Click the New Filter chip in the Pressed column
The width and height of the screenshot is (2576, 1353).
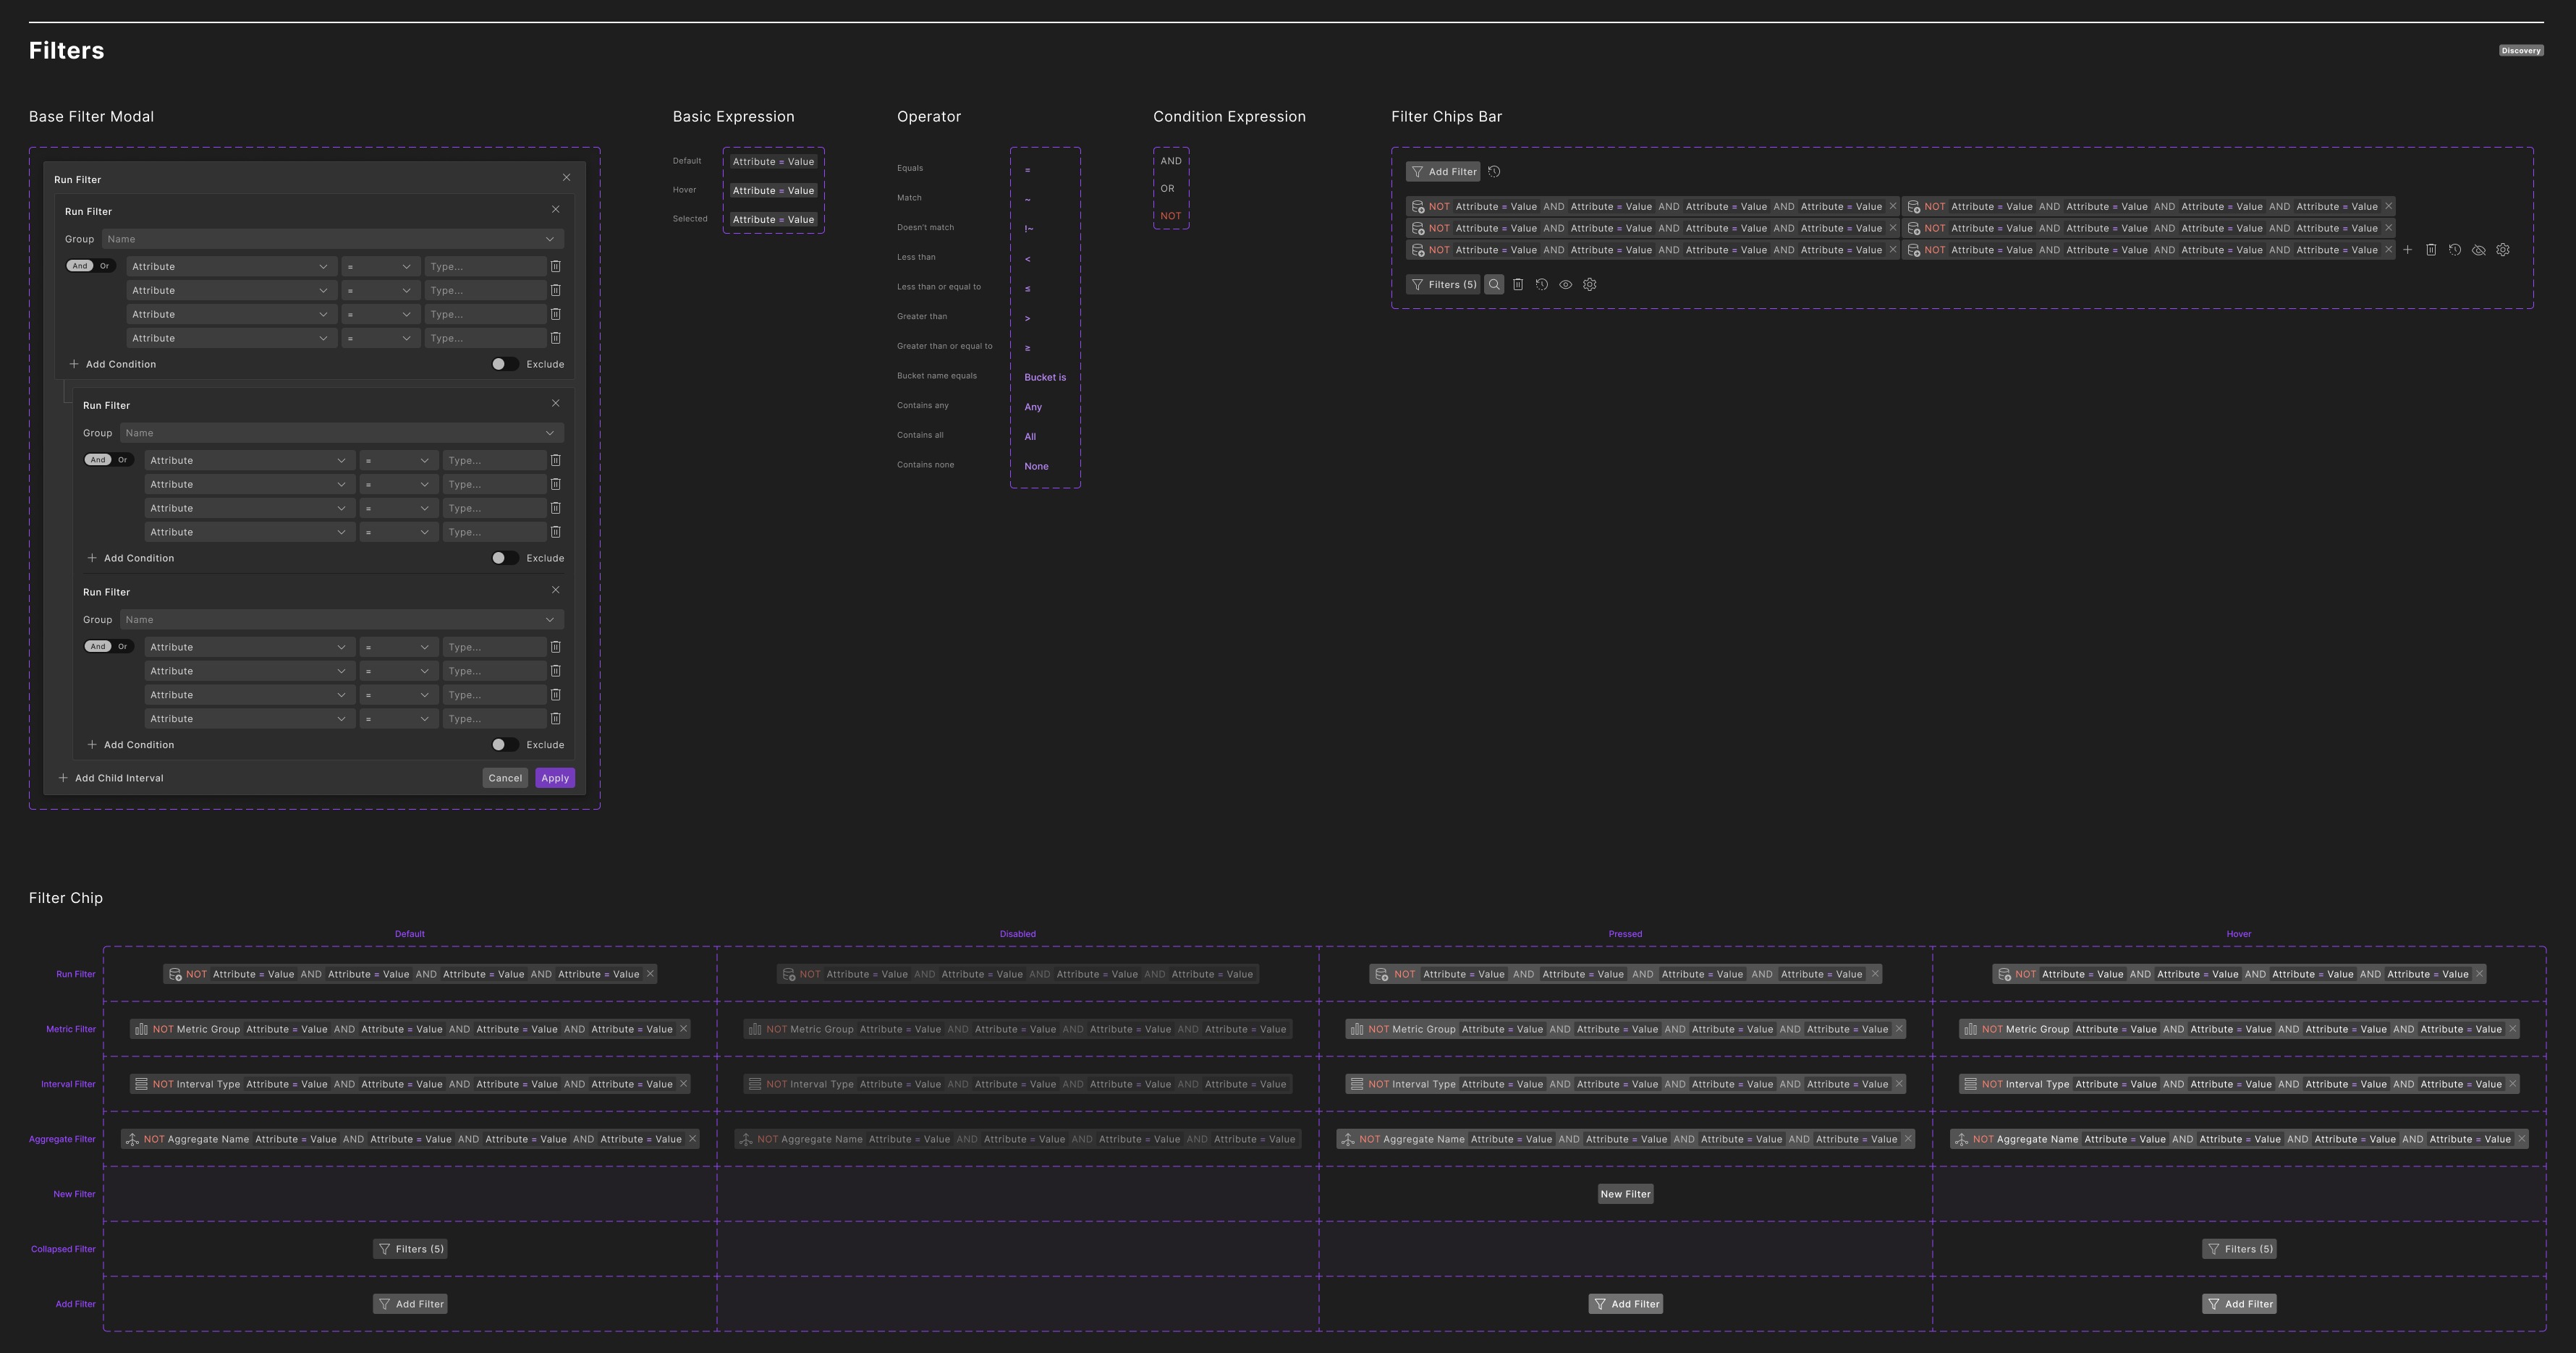click(x=1625, y=1193)
